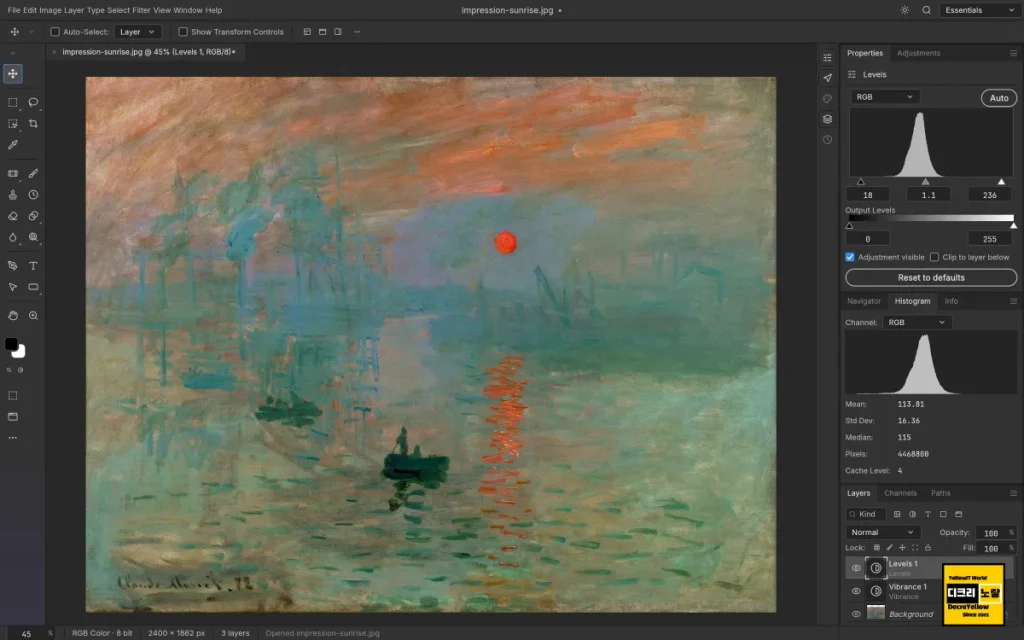This screenshot has height=640, width=1024.
Task: Select the Eraser tool
Action: pyautogui.click(x=12, y=216)
